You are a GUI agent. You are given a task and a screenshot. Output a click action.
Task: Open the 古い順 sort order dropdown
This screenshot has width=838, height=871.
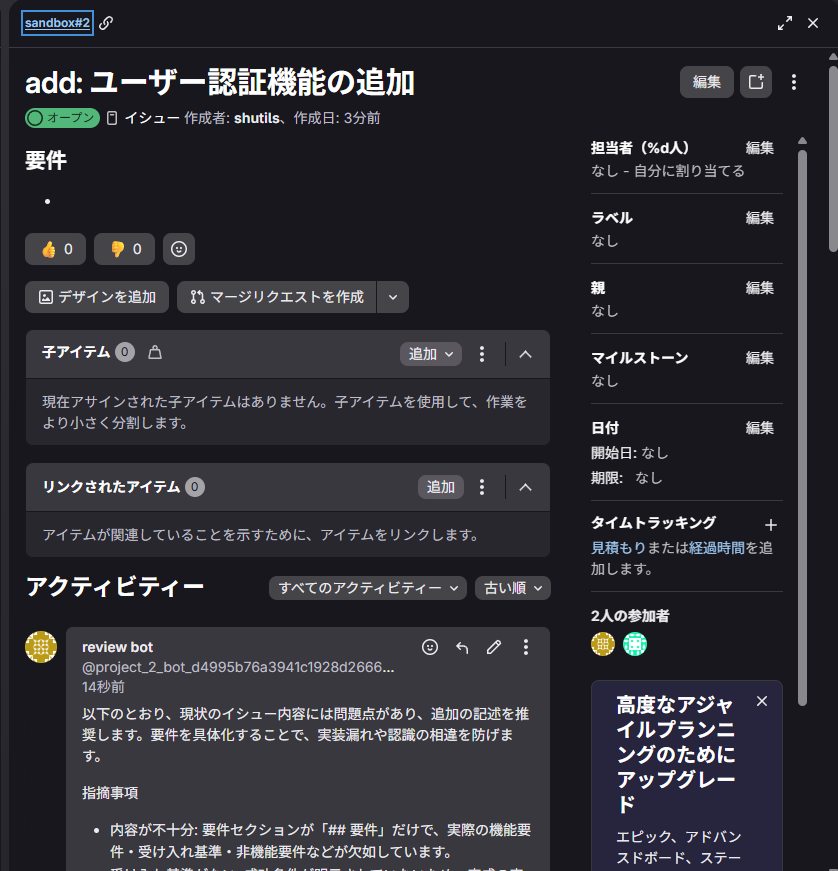tap(512, 588)
